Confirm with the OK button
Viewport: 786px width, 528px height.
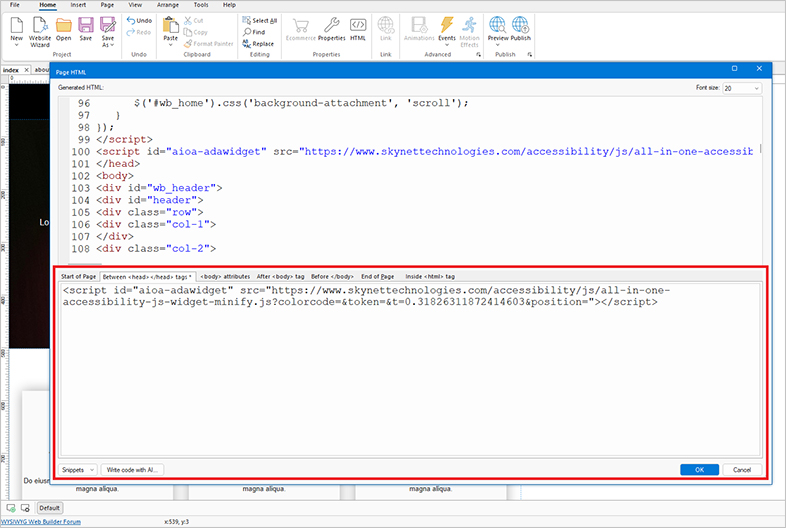coord(699,470)
